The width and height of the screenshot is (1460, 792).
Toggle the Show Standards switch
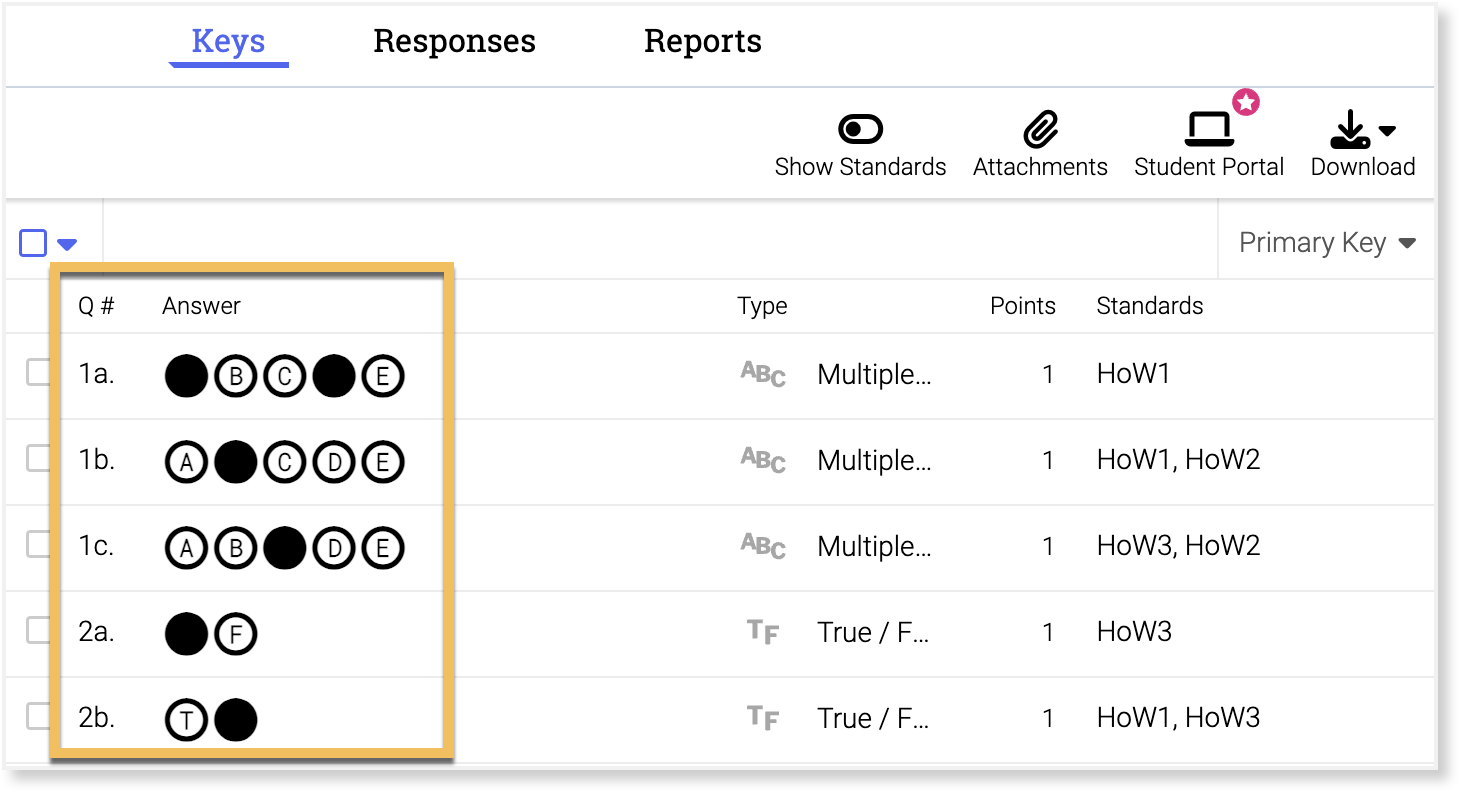[860, 130]
